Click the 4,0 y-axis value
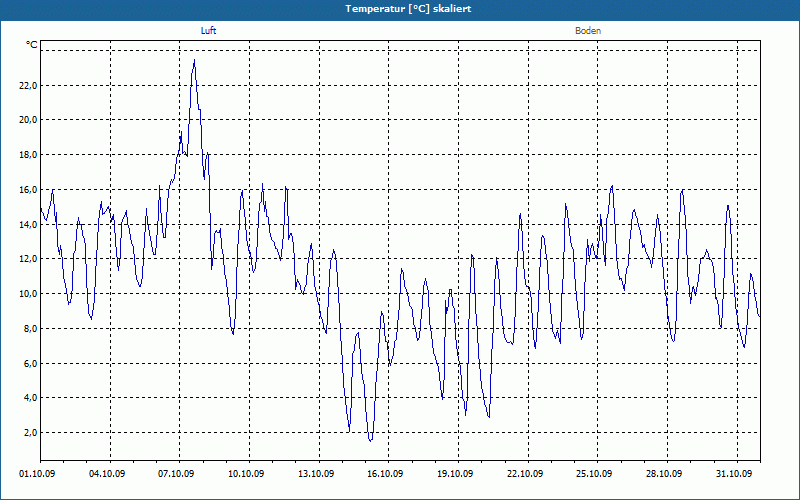This screenshot has width=800, height=500. [x=30, y=397]
